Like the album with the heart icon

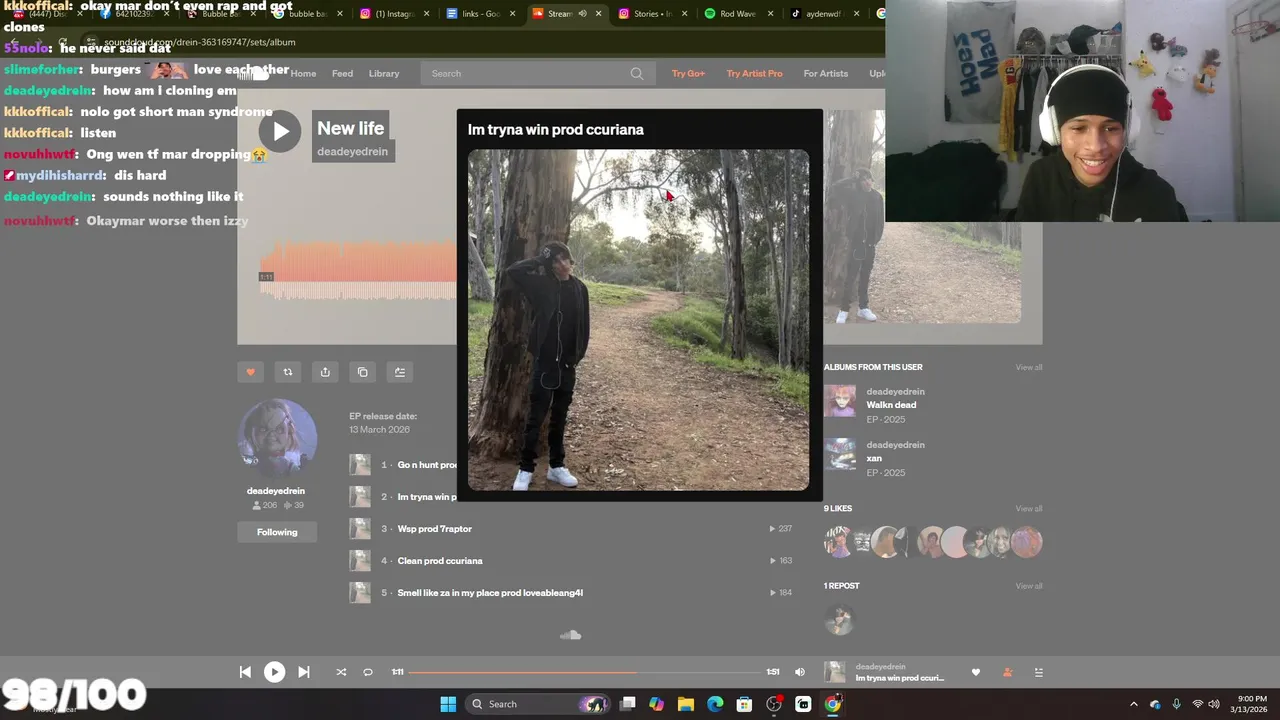click(x=250, y=372)
